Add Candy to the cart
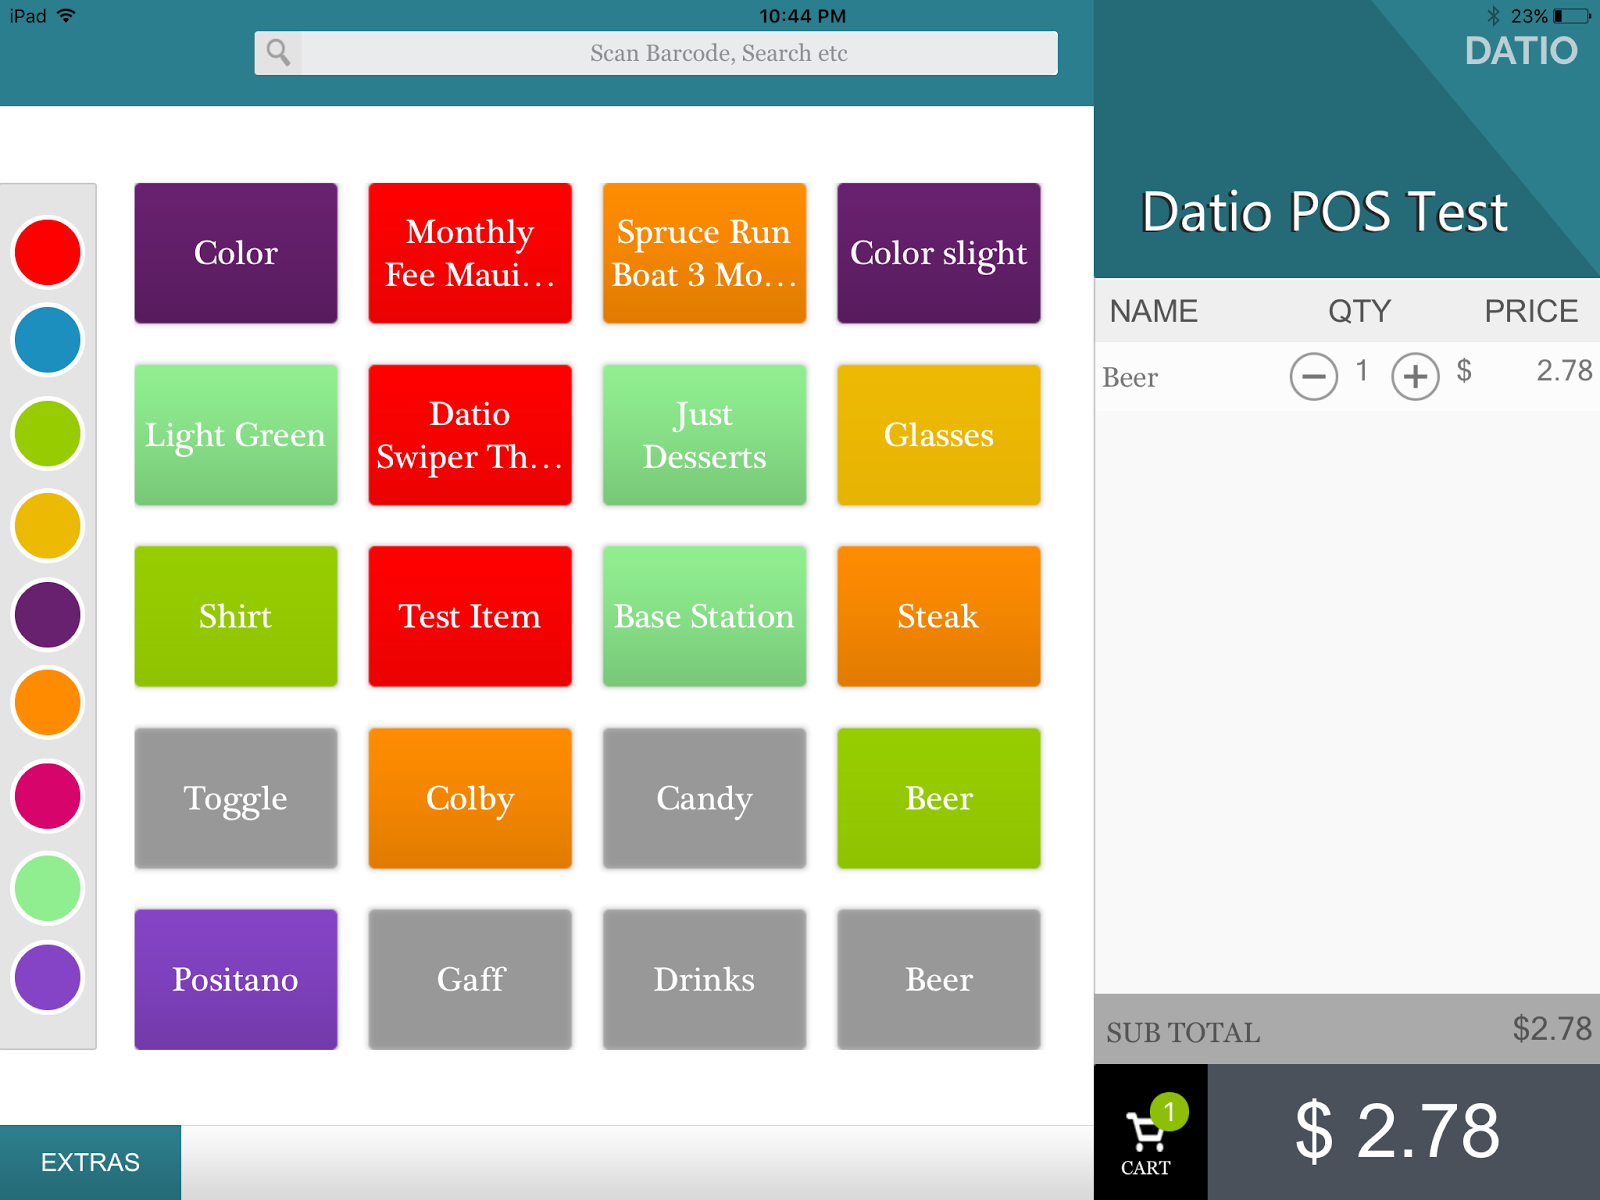Screen dimensions: 1600x1200 click(704, 798)
